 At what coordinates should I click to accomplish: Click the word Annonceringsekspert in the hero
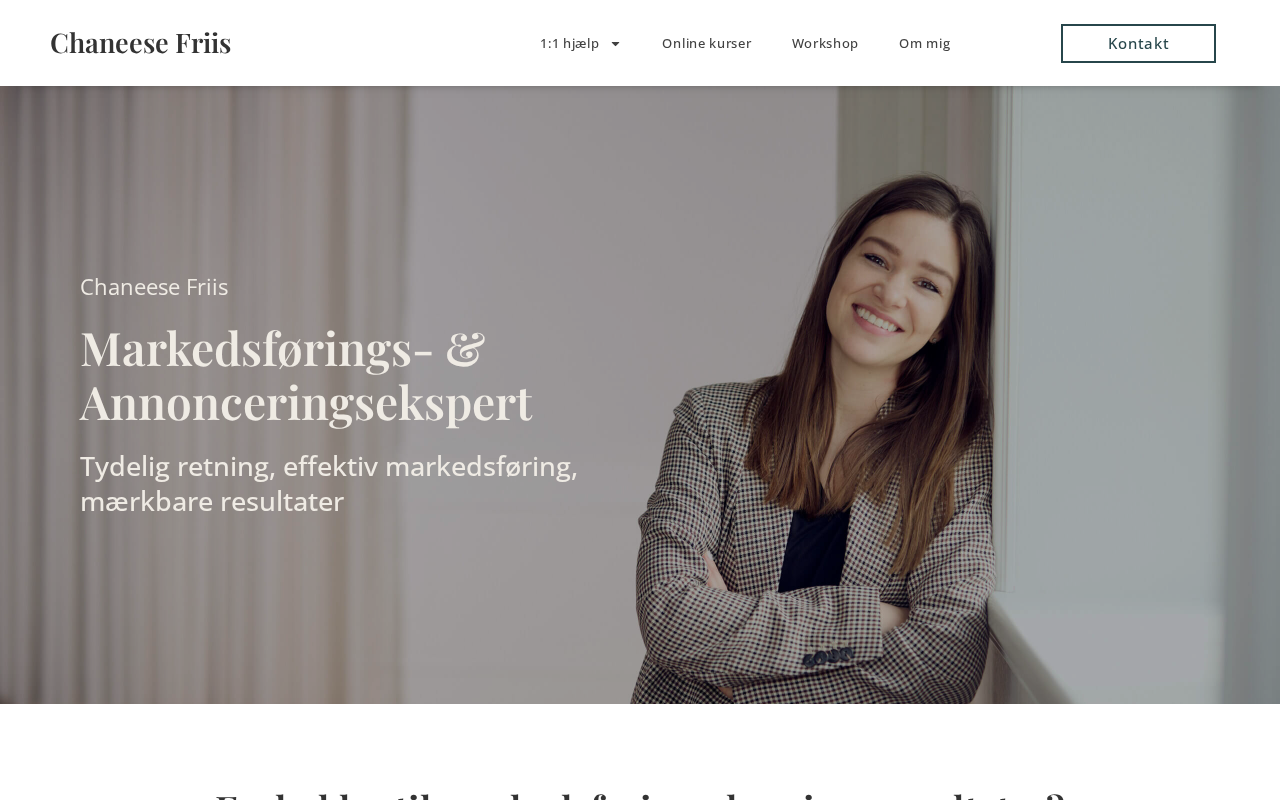coord(306,402)
